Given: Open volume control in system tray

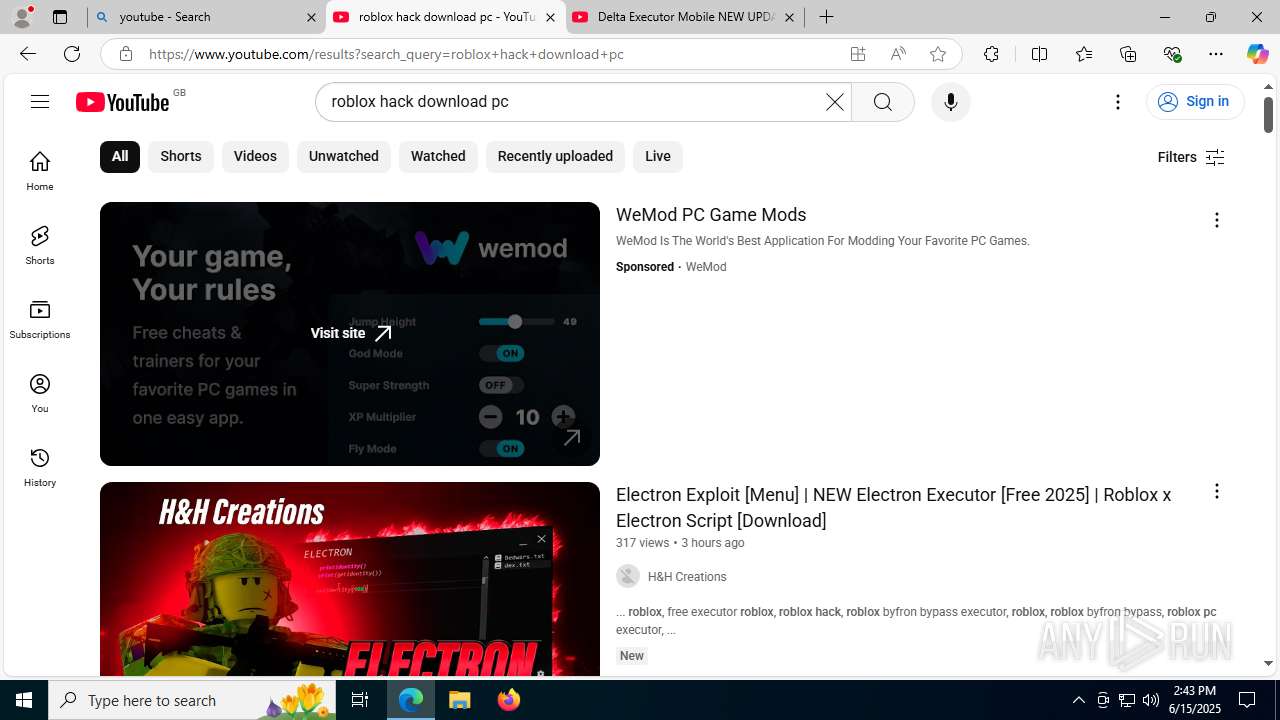Looking at the screenshot, I should (1151, 700).
